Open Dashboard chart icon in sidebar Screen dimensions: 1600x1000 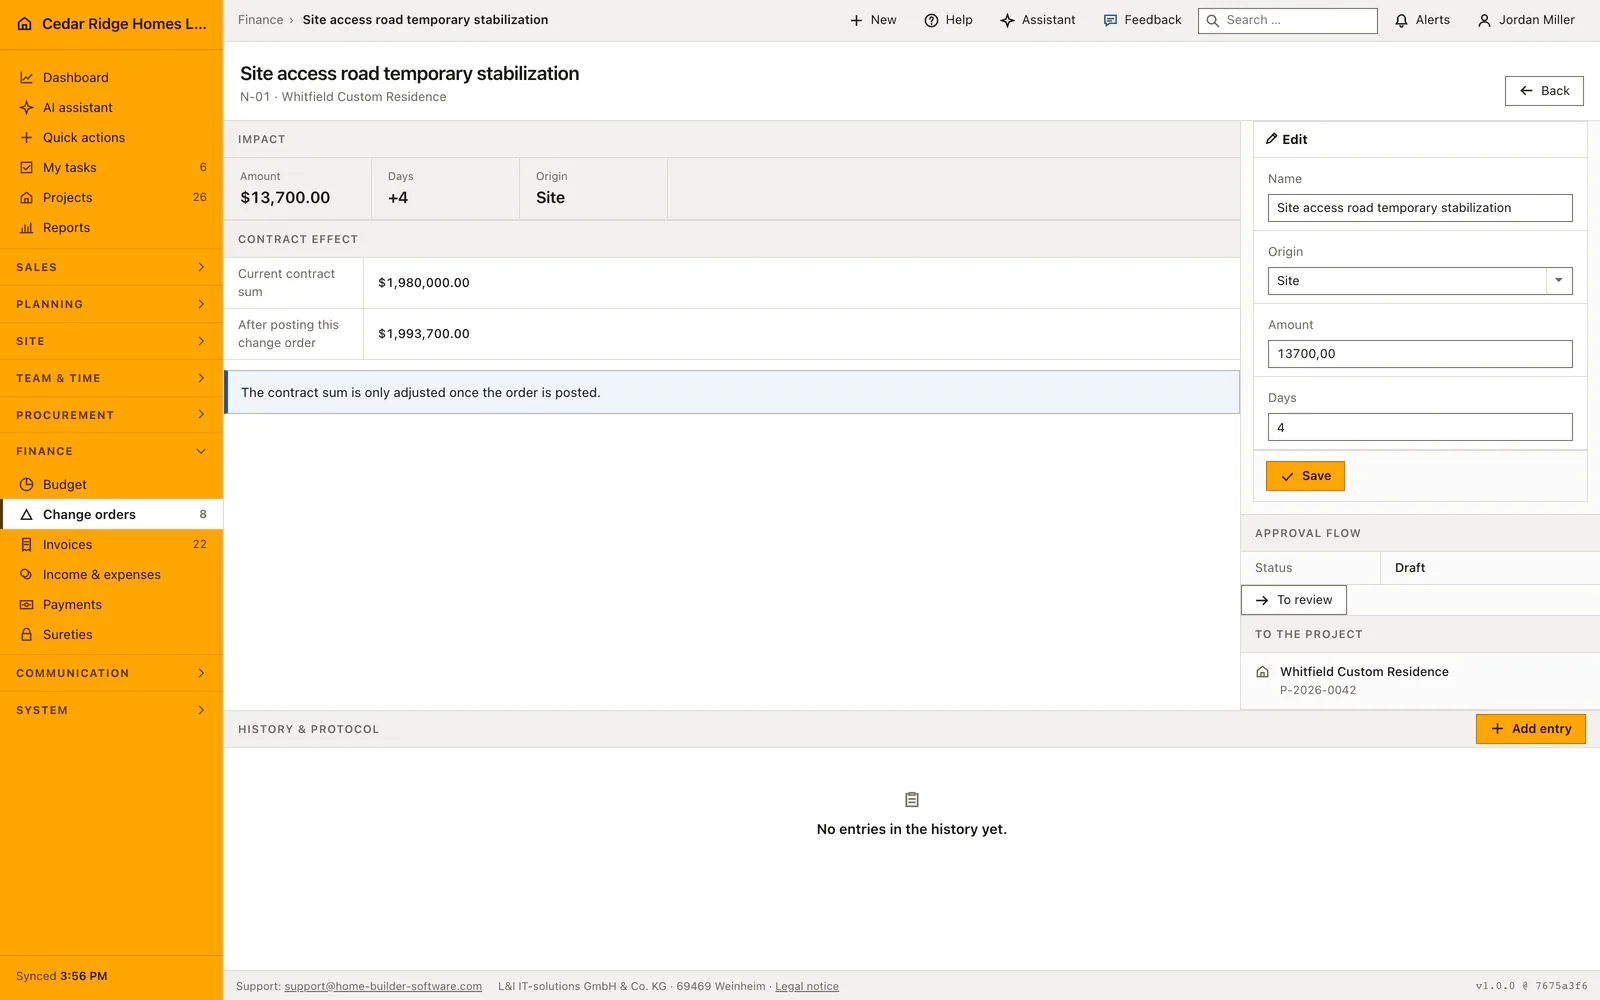click(x=27, y=77)
